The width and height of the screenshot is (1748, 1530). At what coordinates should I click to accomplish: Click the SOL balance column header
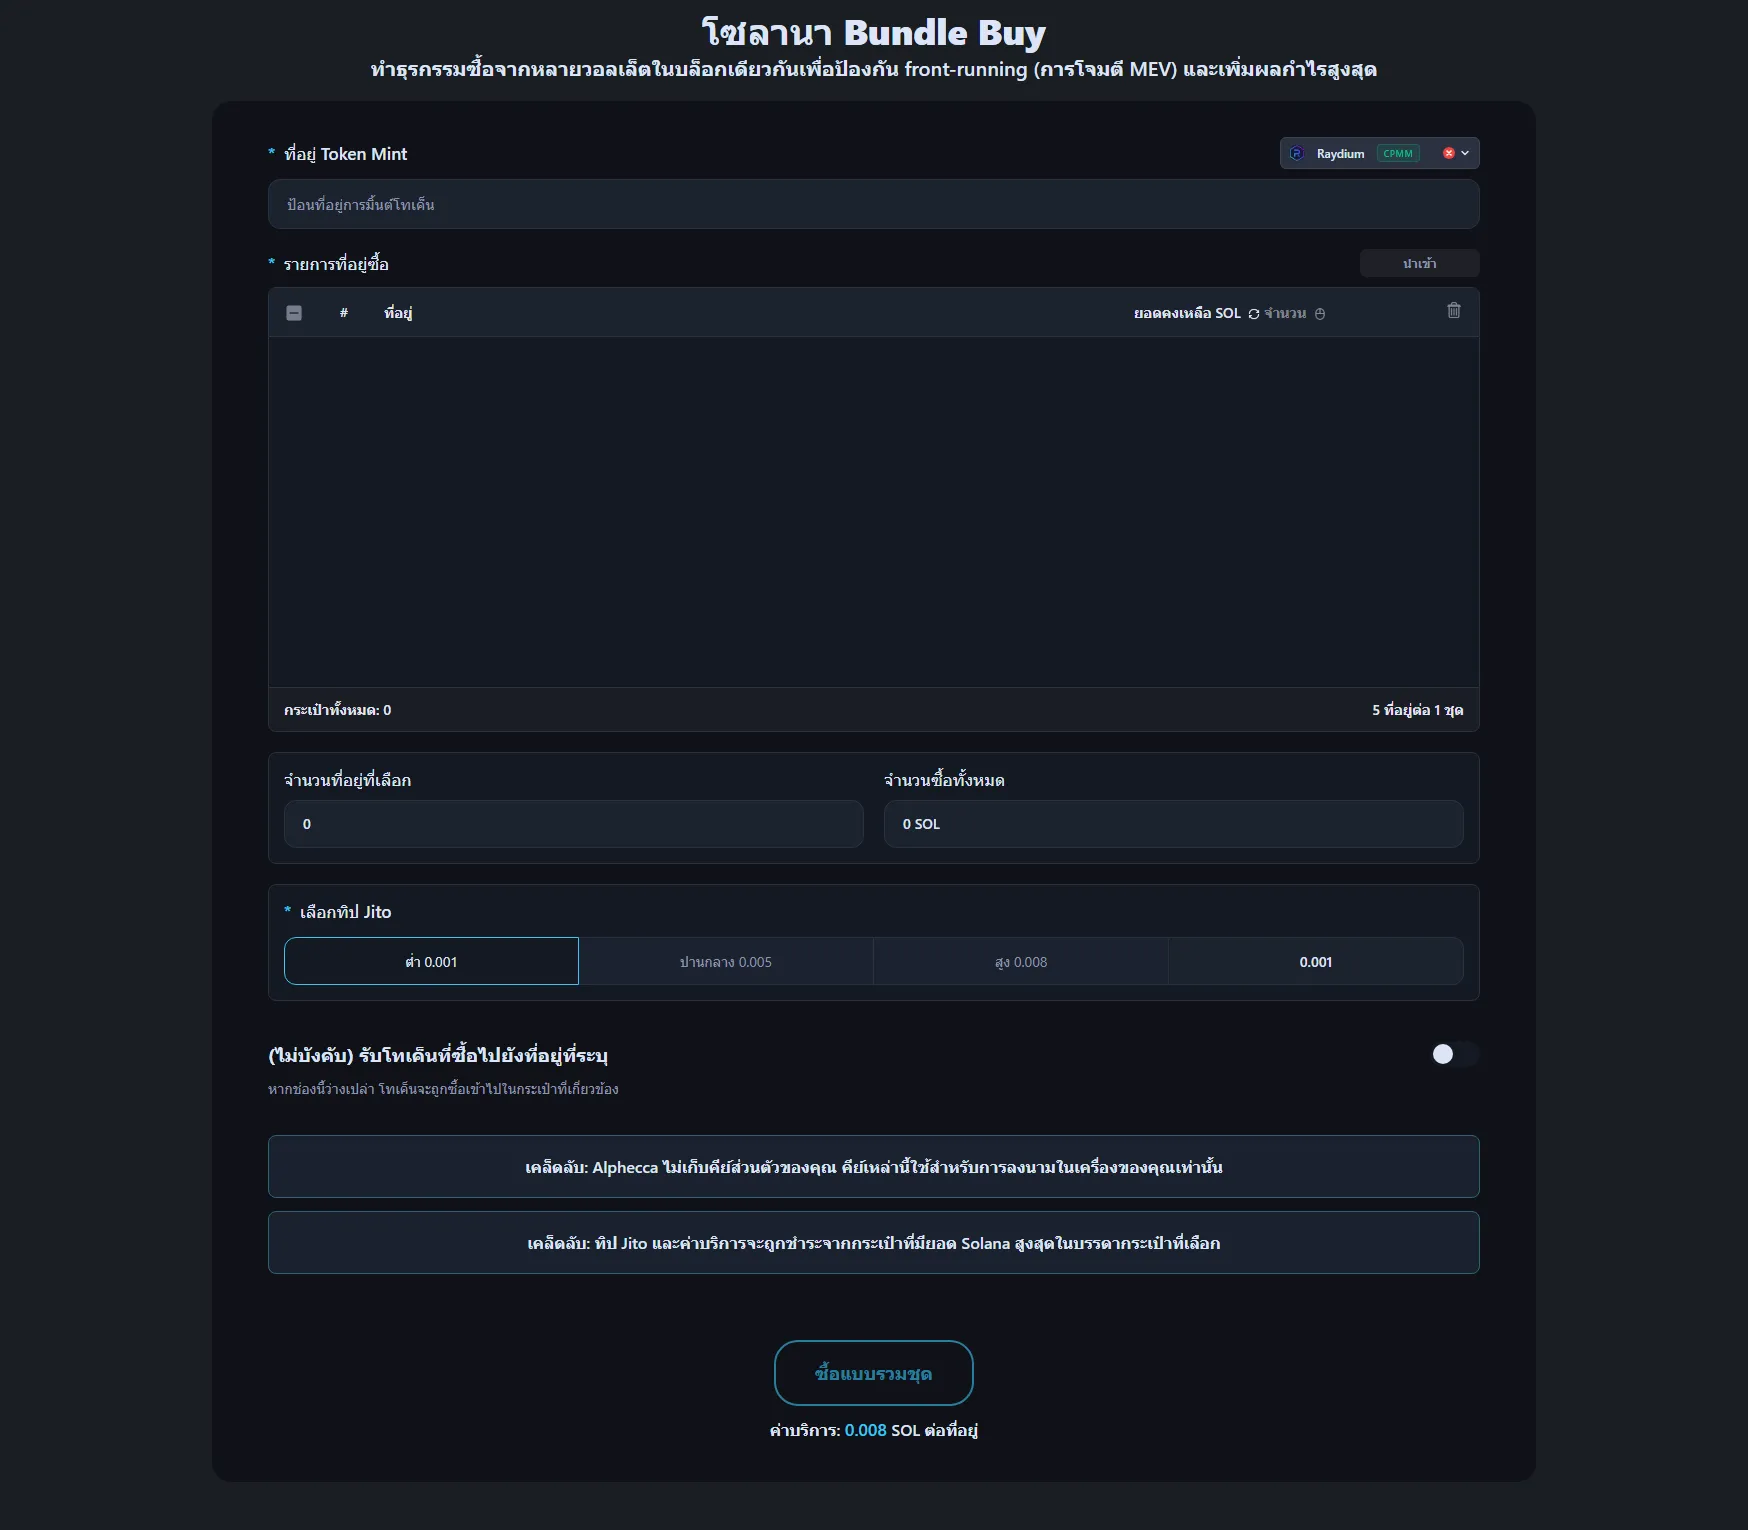coord(1186,313)
